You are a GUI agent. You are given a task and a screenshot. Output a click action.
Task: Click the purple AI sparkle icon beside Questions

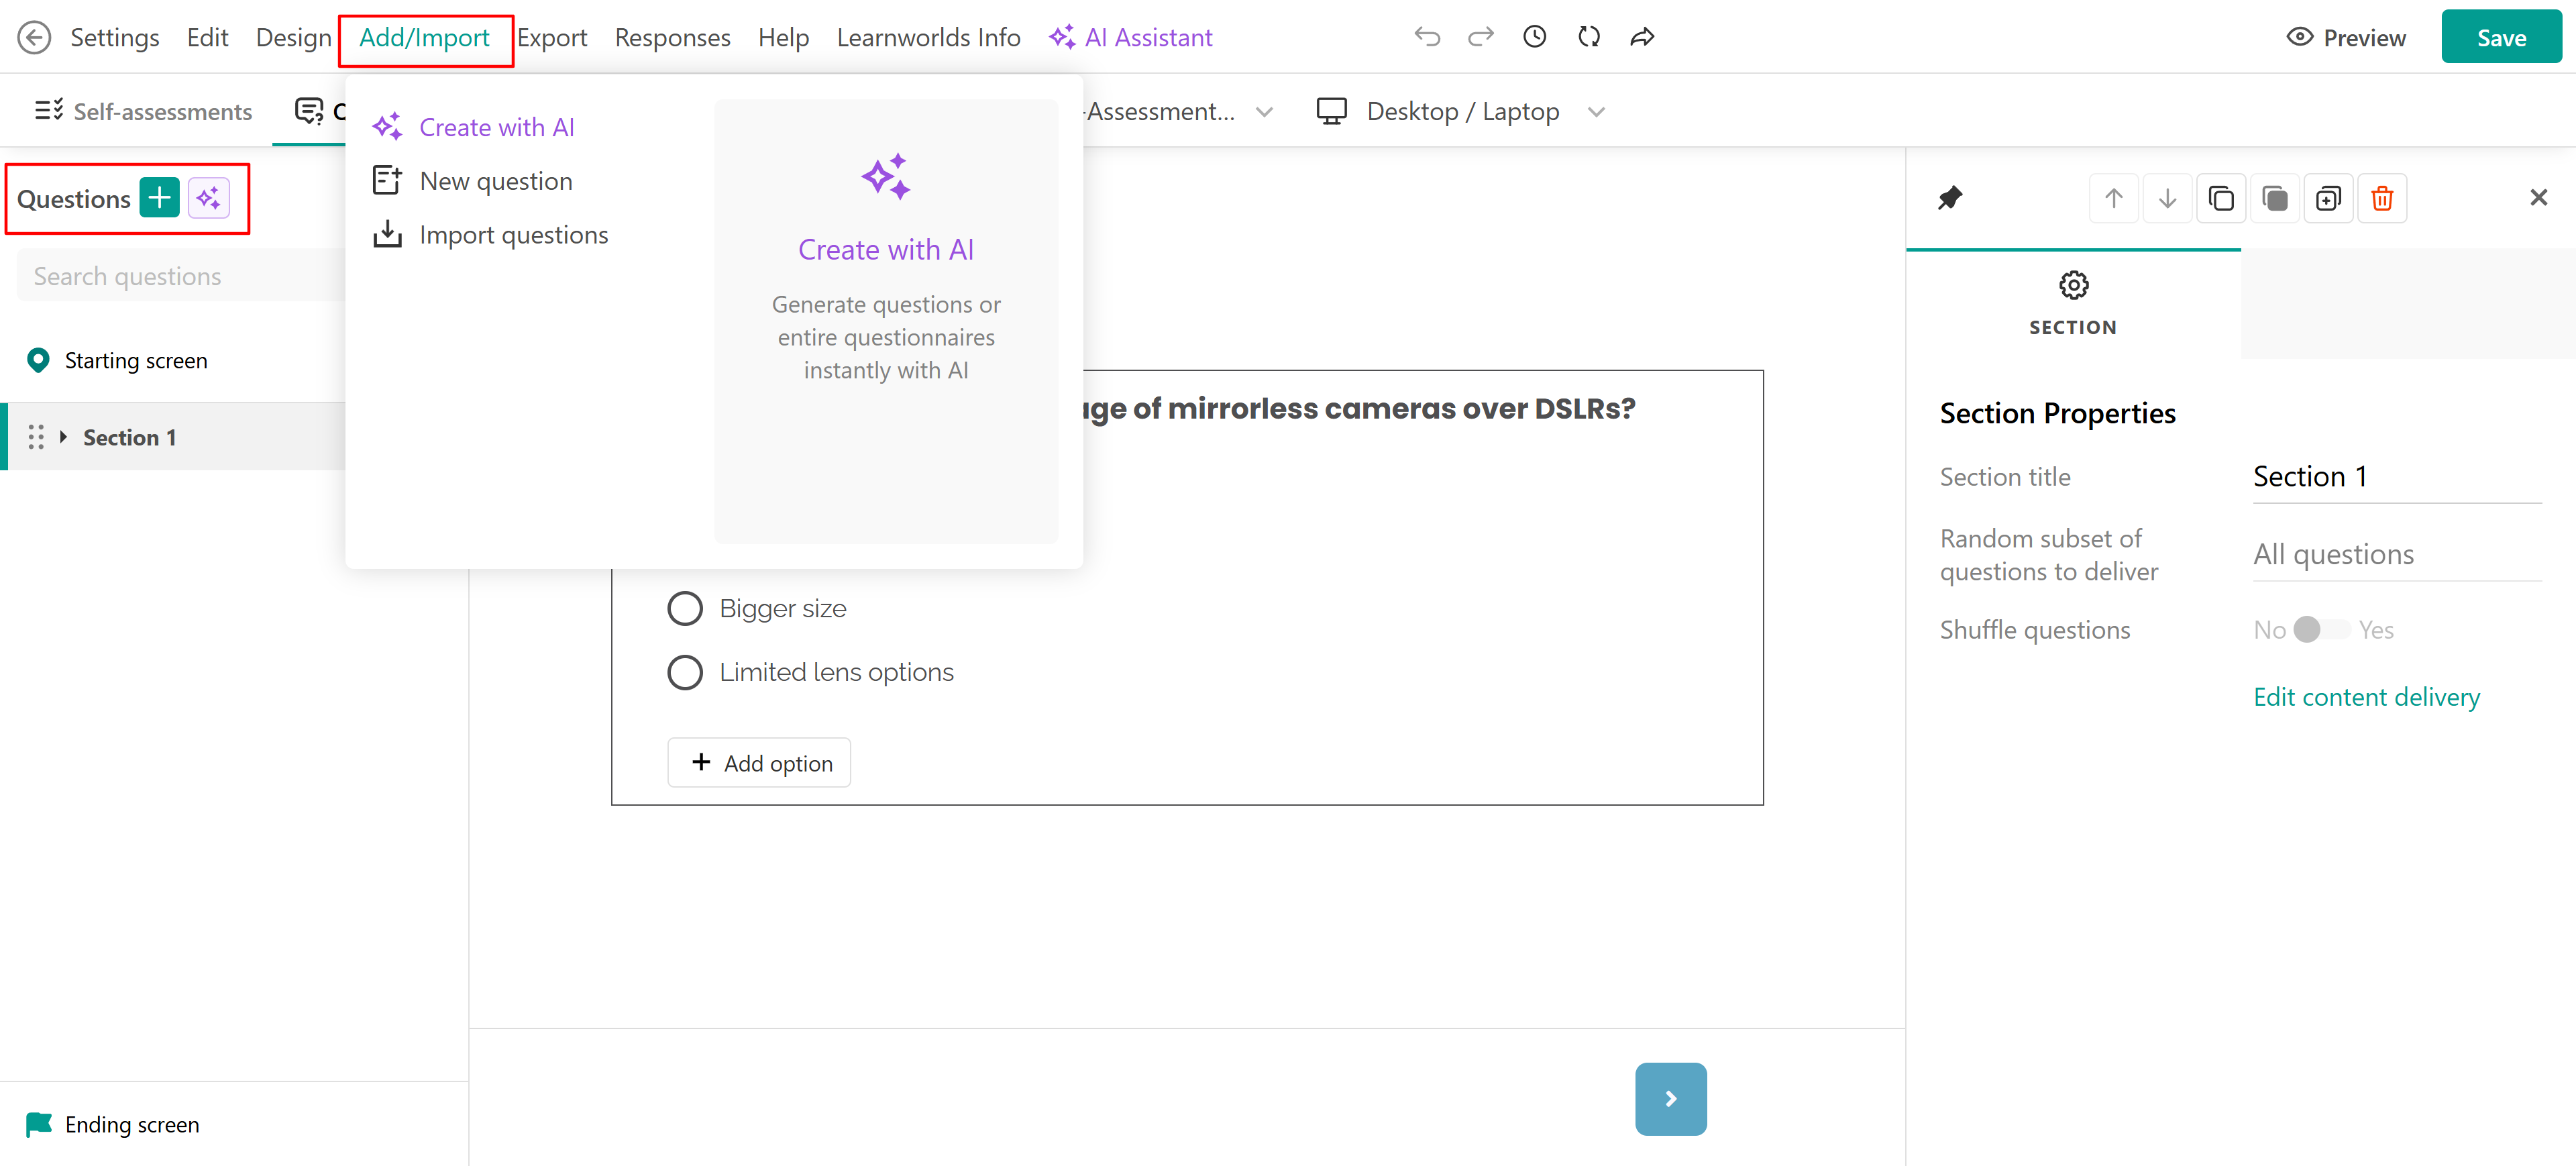pyautogui.click(x=208, y=198)
